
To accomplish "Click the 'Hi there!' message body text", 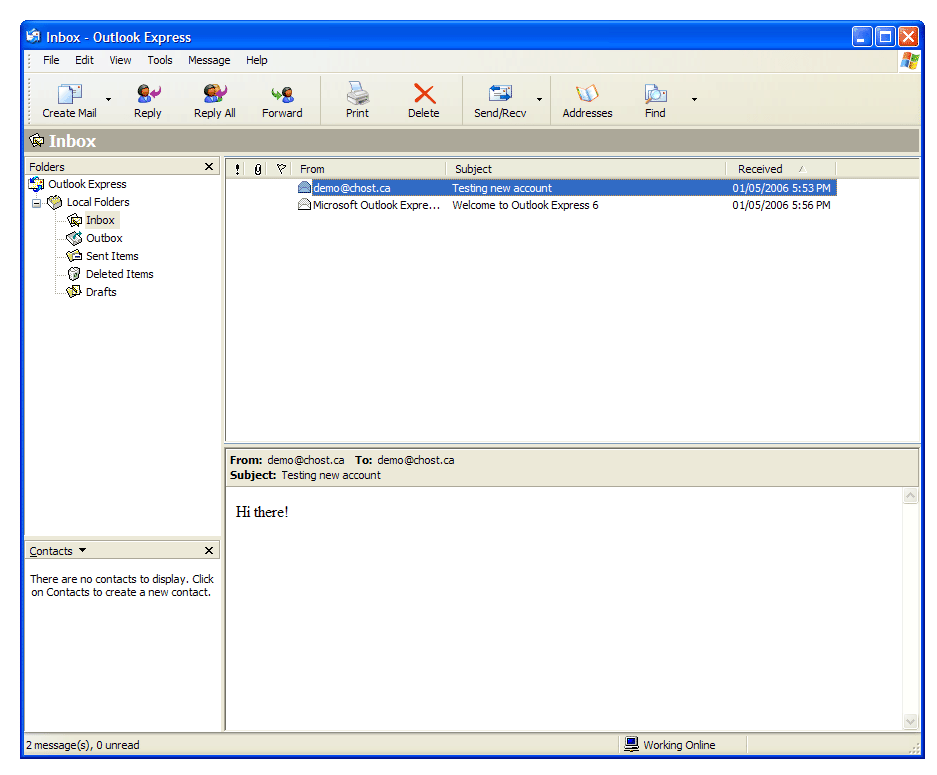I will point(262,512).
